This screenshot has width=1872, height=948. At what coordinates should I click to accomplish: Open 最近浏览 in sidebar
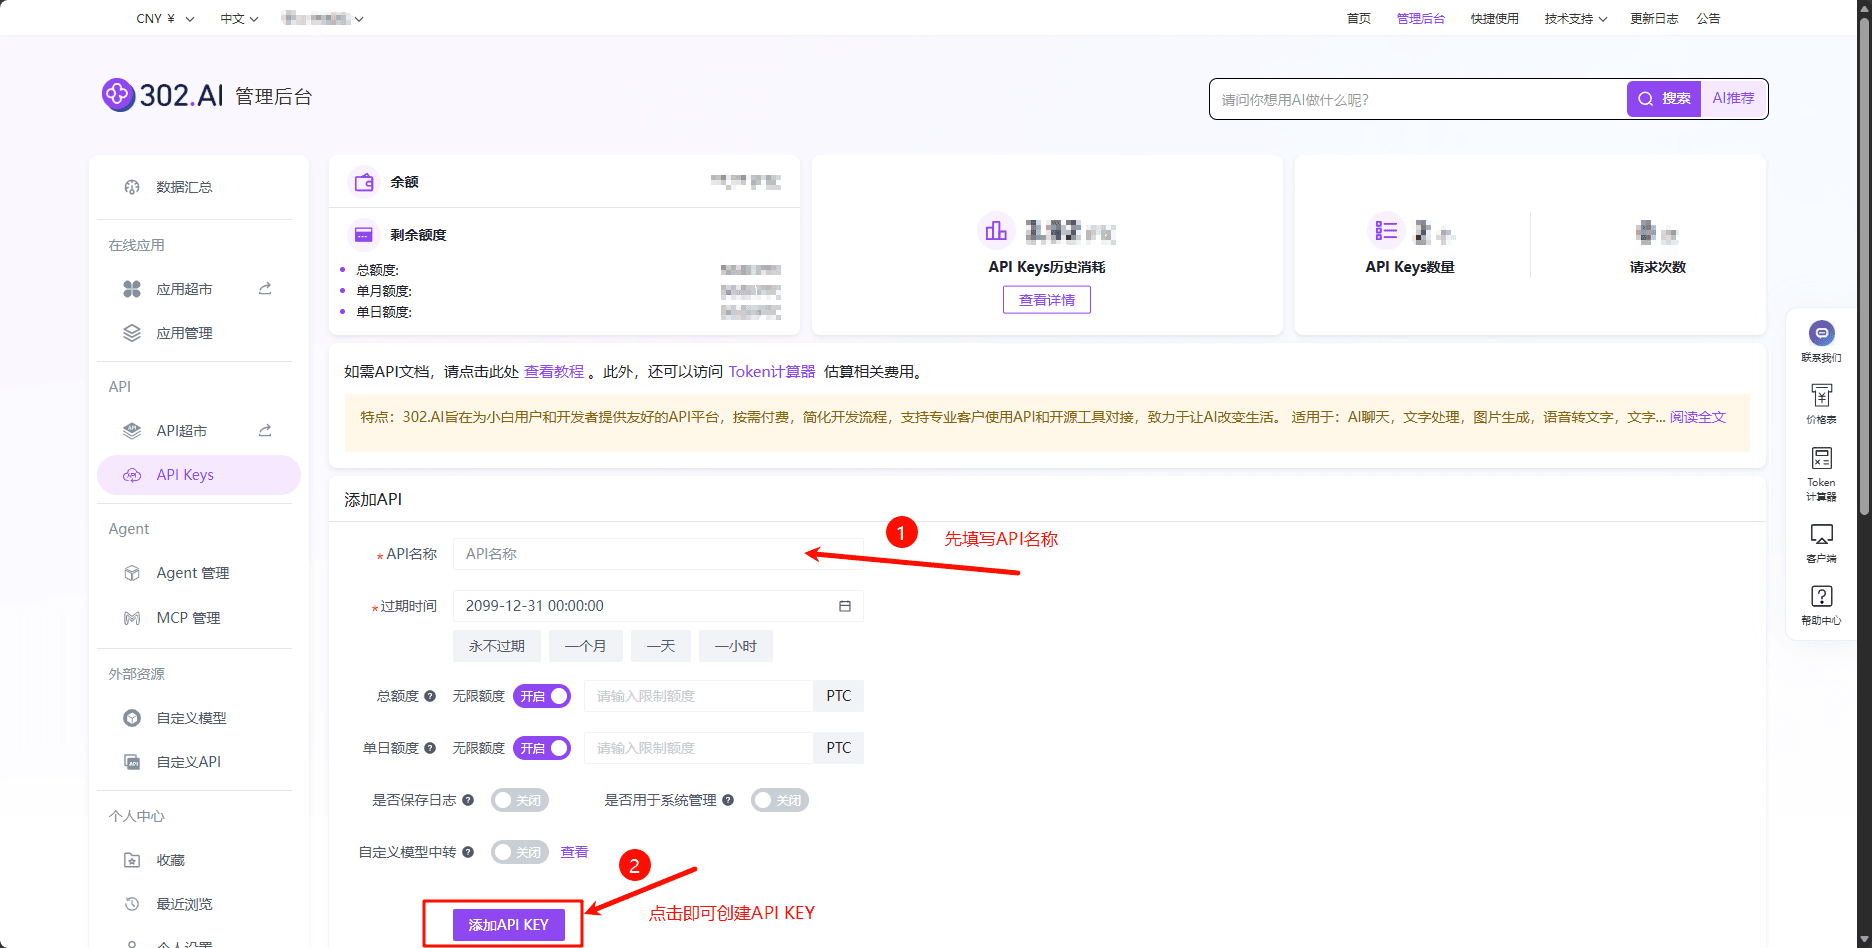184,904
